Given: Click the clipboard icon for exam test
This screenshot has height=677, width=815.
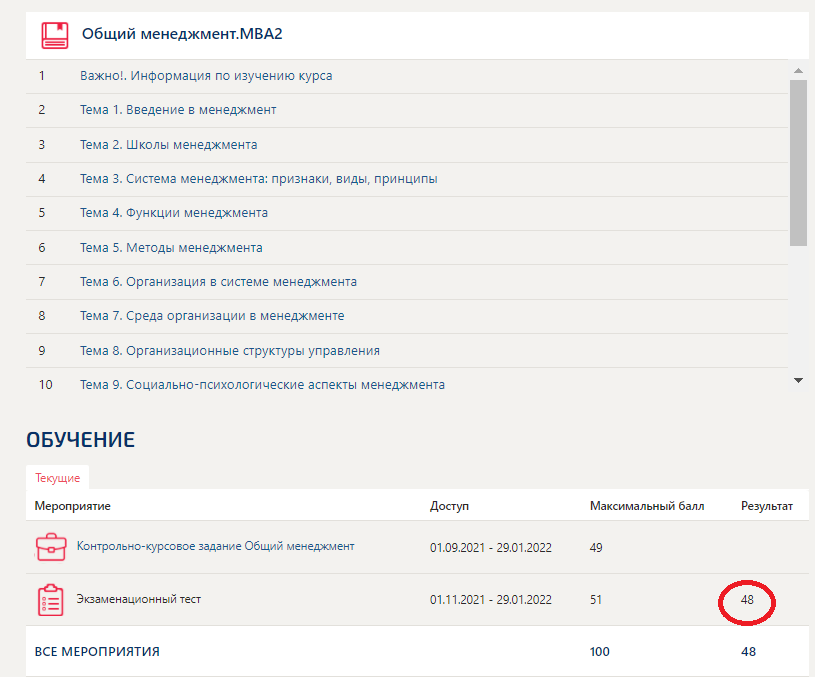Looking at the screenshot, I should (x=50, y=600).
